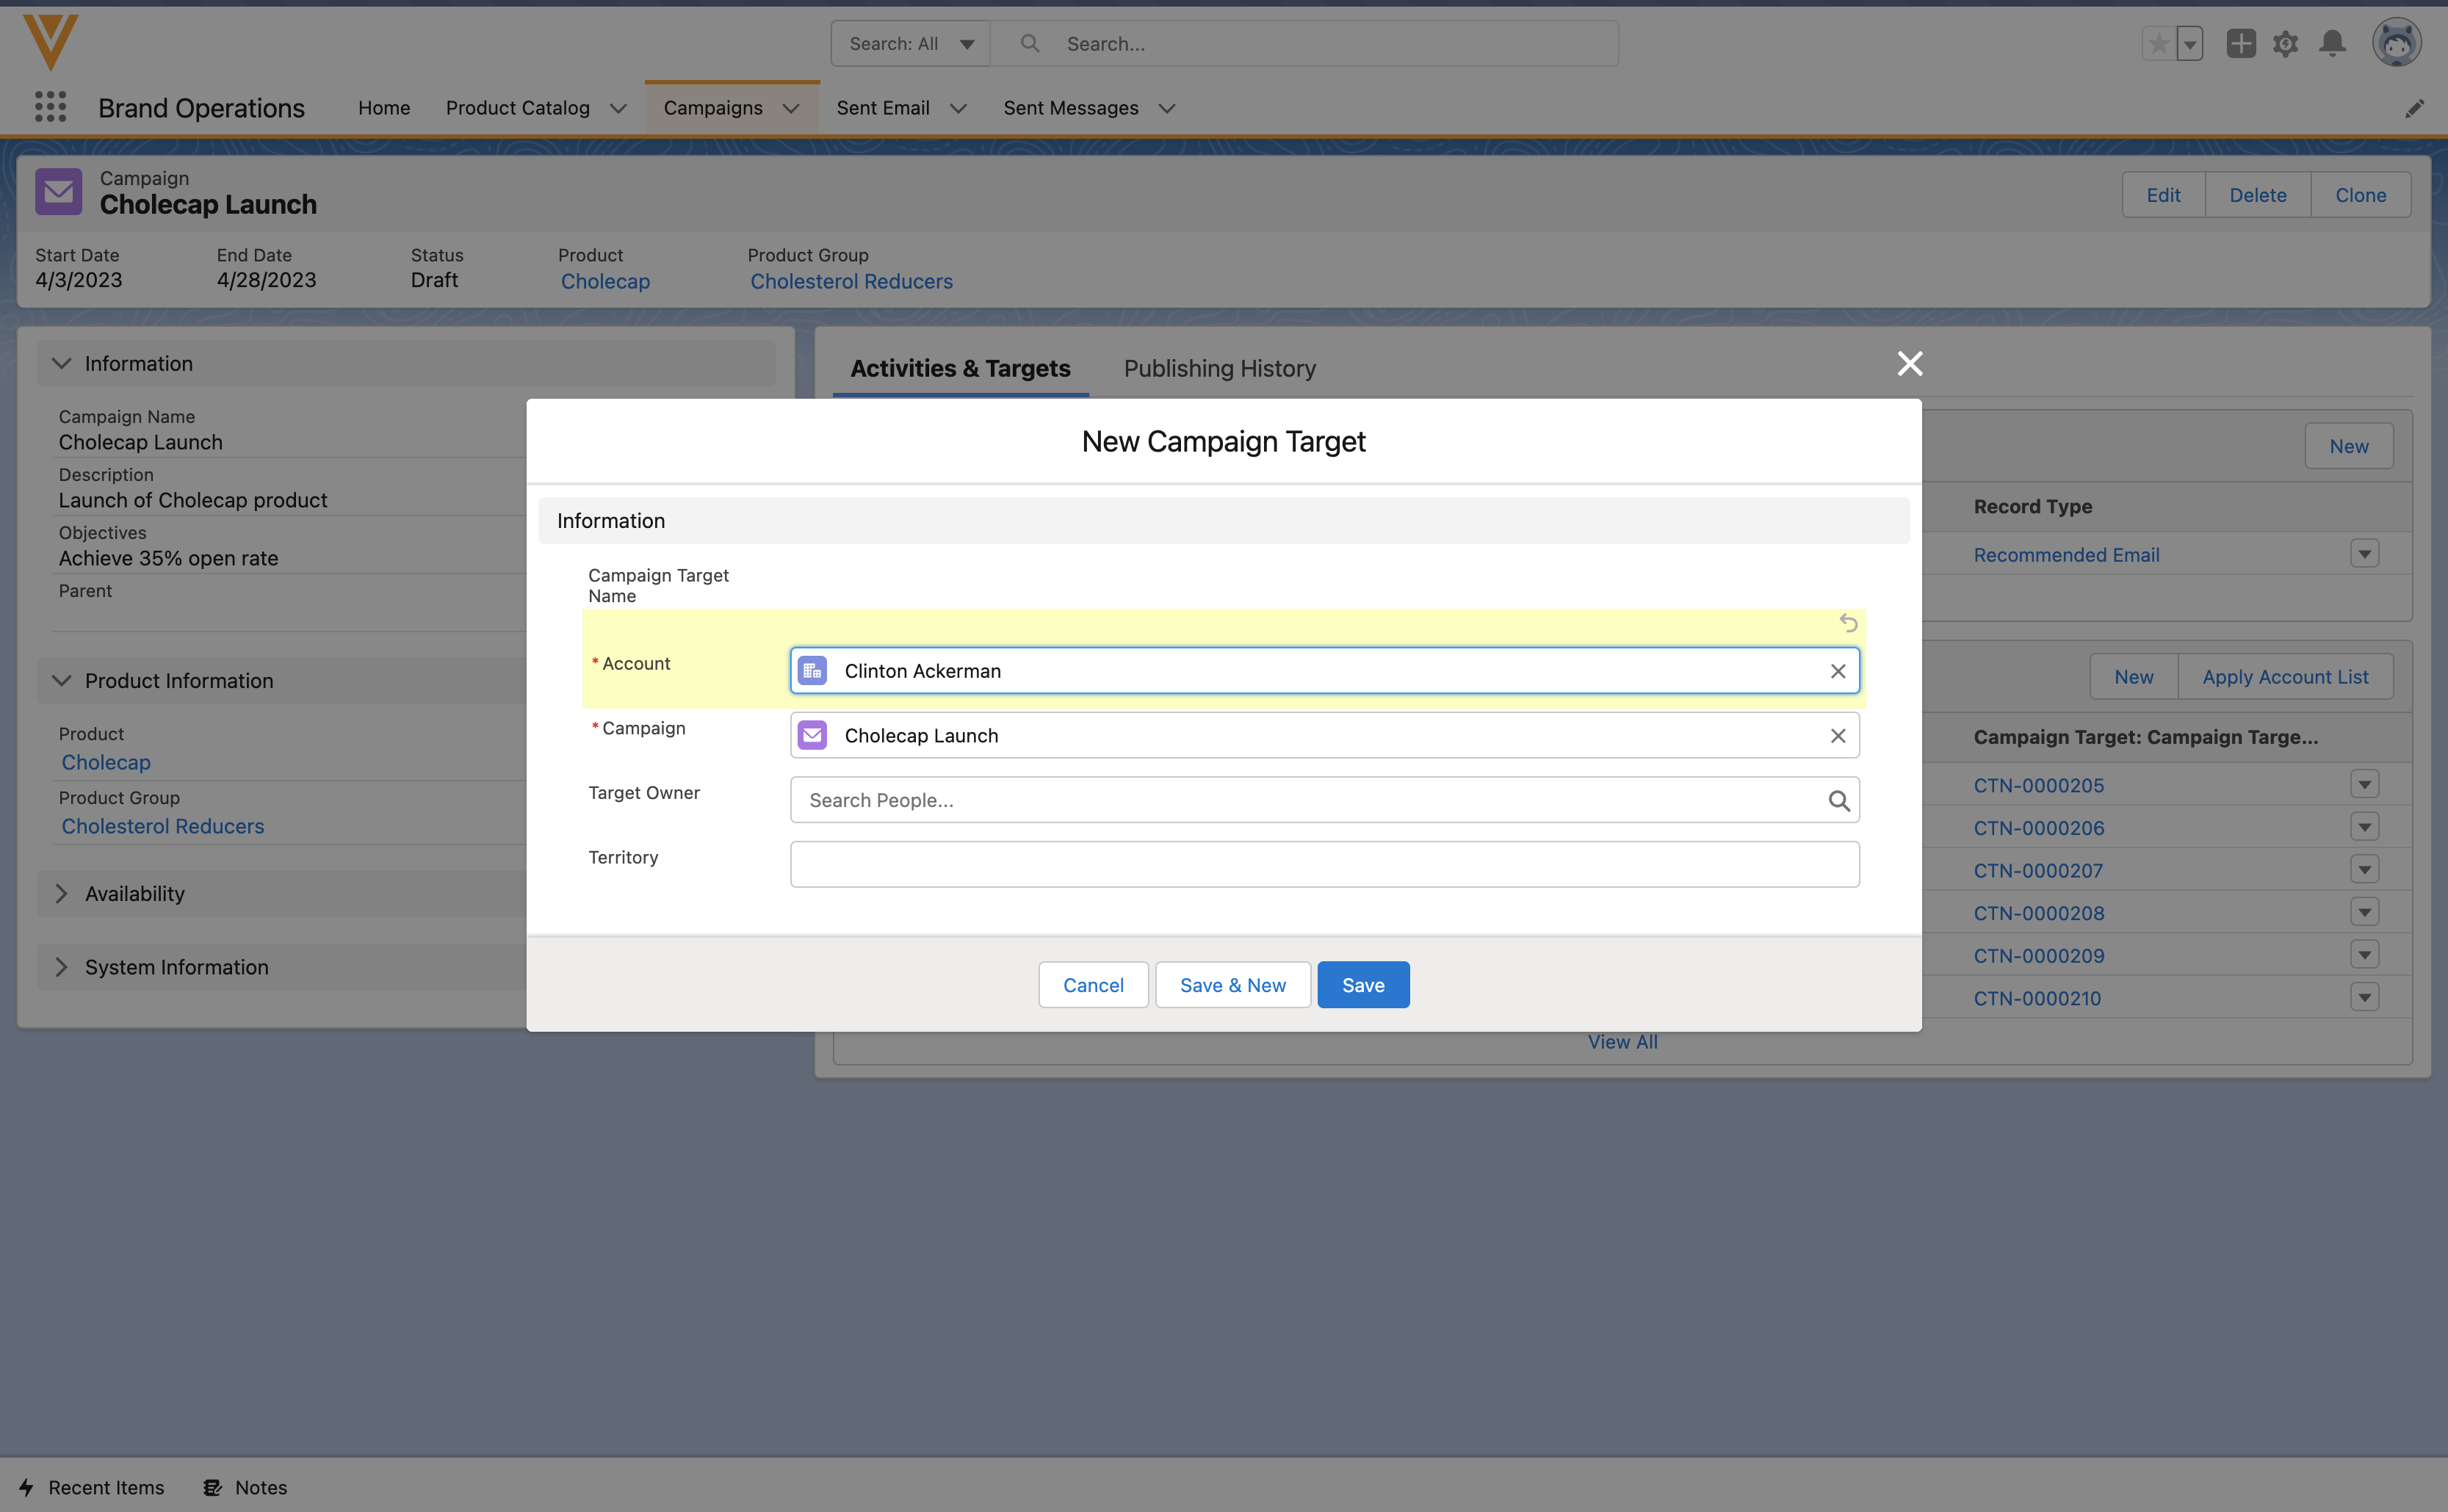Click the Save & New button
2448x1512 pixels.
click(1232, 985)
